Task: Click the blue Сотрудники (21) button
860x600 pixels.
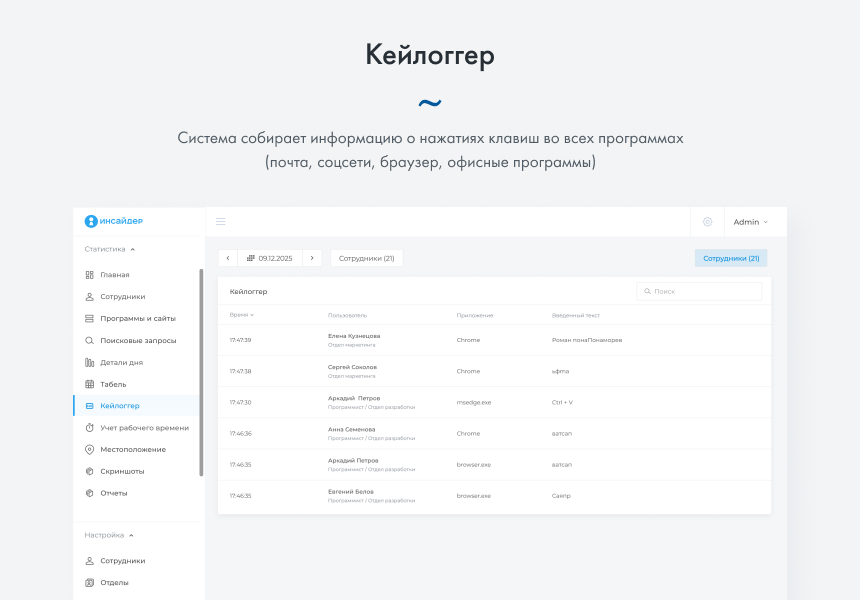Action: click(731, 258)
